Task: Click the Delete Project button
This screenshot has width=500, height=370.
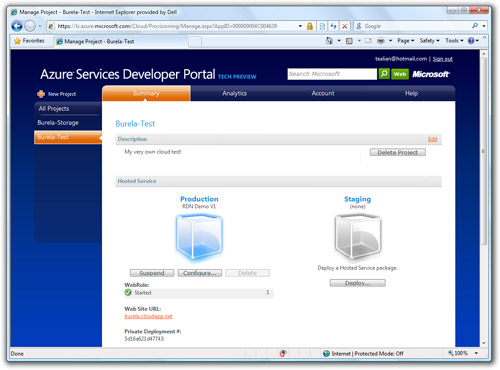Action: 398,152
